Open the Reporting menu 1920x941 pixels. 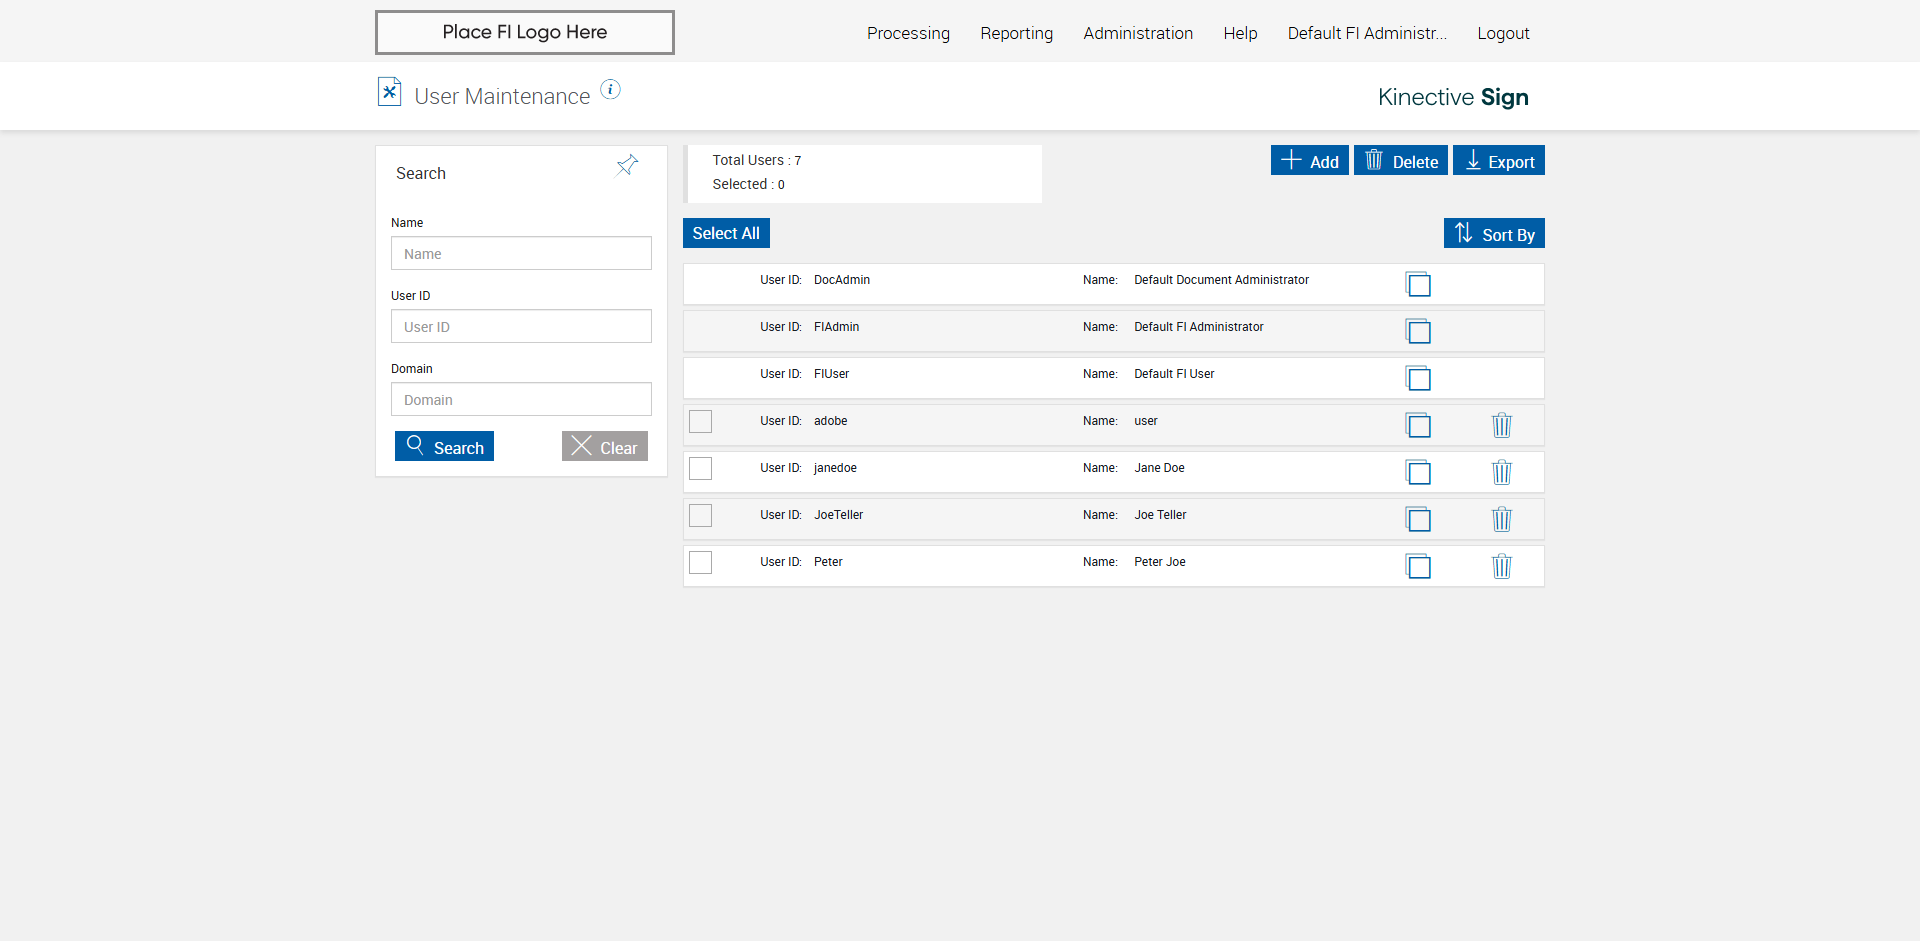[1016, 33]
